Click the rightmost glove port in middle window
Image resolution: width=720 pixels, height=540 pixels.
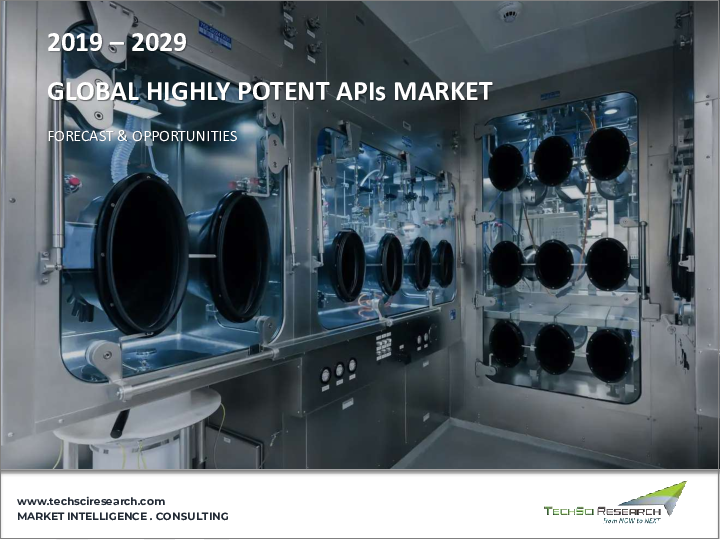(442, 263)
